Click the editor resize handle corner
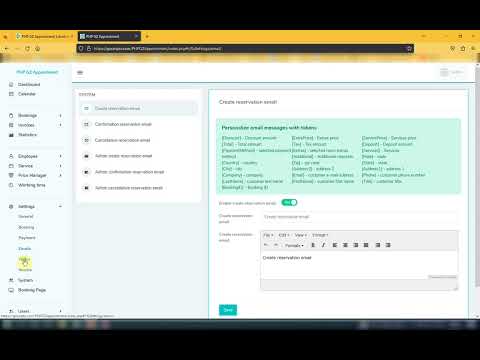The width and height of the screenshot is (480, 360). coord(456,288)
